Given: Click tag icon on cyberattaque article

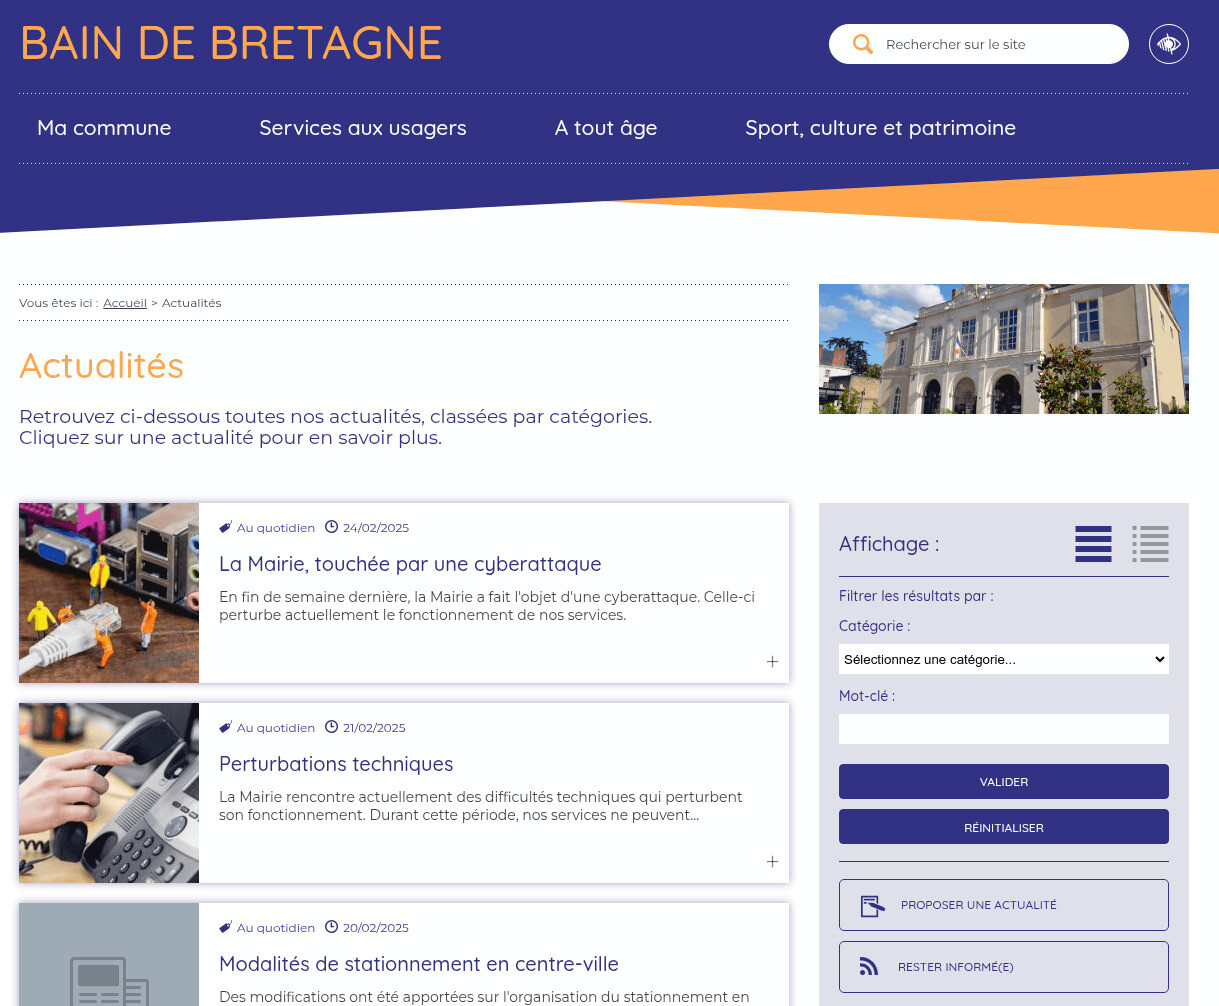Looking at the screenshot, I should click(x=226, y=527).
